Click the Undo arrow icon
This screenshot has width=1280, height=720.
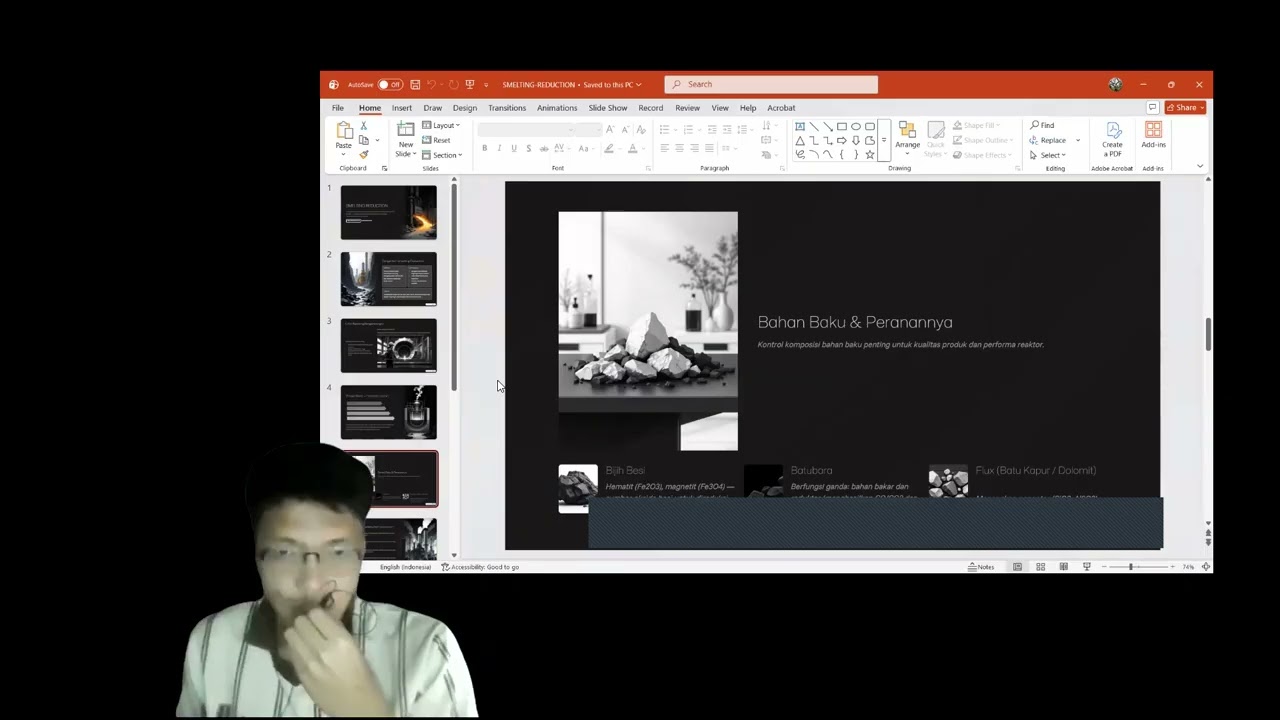432,85
